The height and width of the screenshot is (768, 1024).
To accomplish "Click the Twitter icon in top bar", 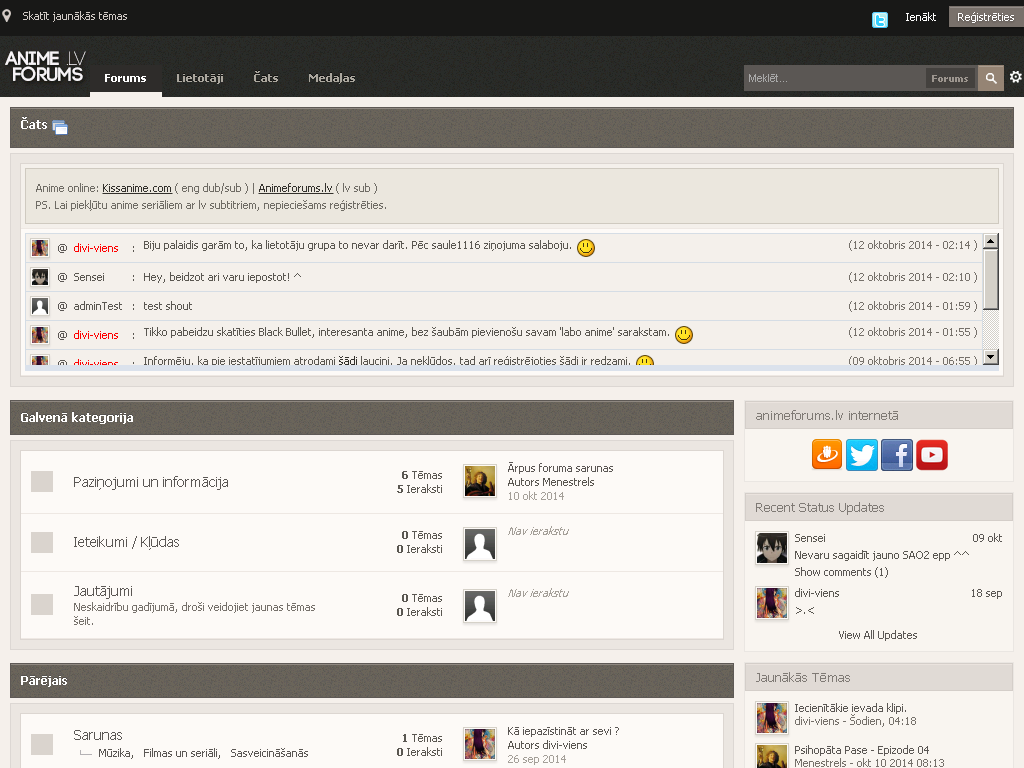I will click(x=879, y=18).
